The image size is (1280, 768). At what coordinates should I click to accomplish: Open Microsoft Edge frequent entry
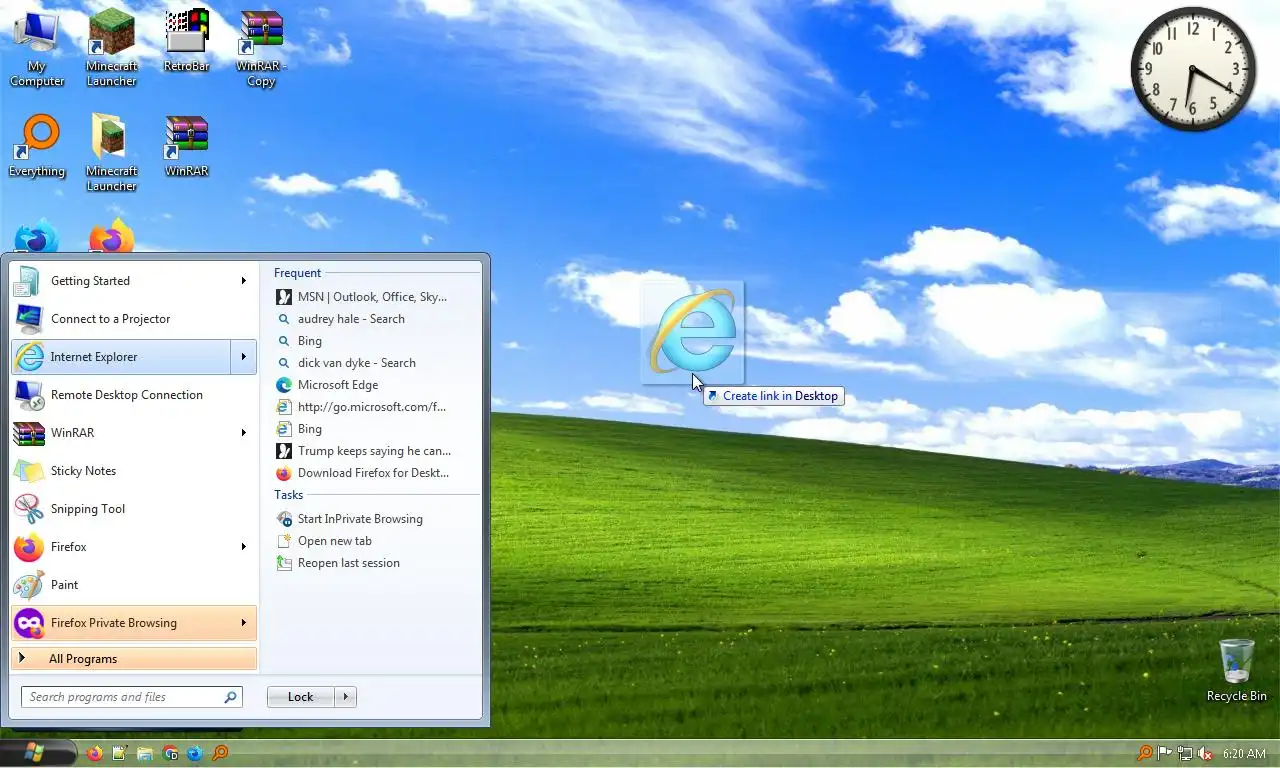point(337,385)
